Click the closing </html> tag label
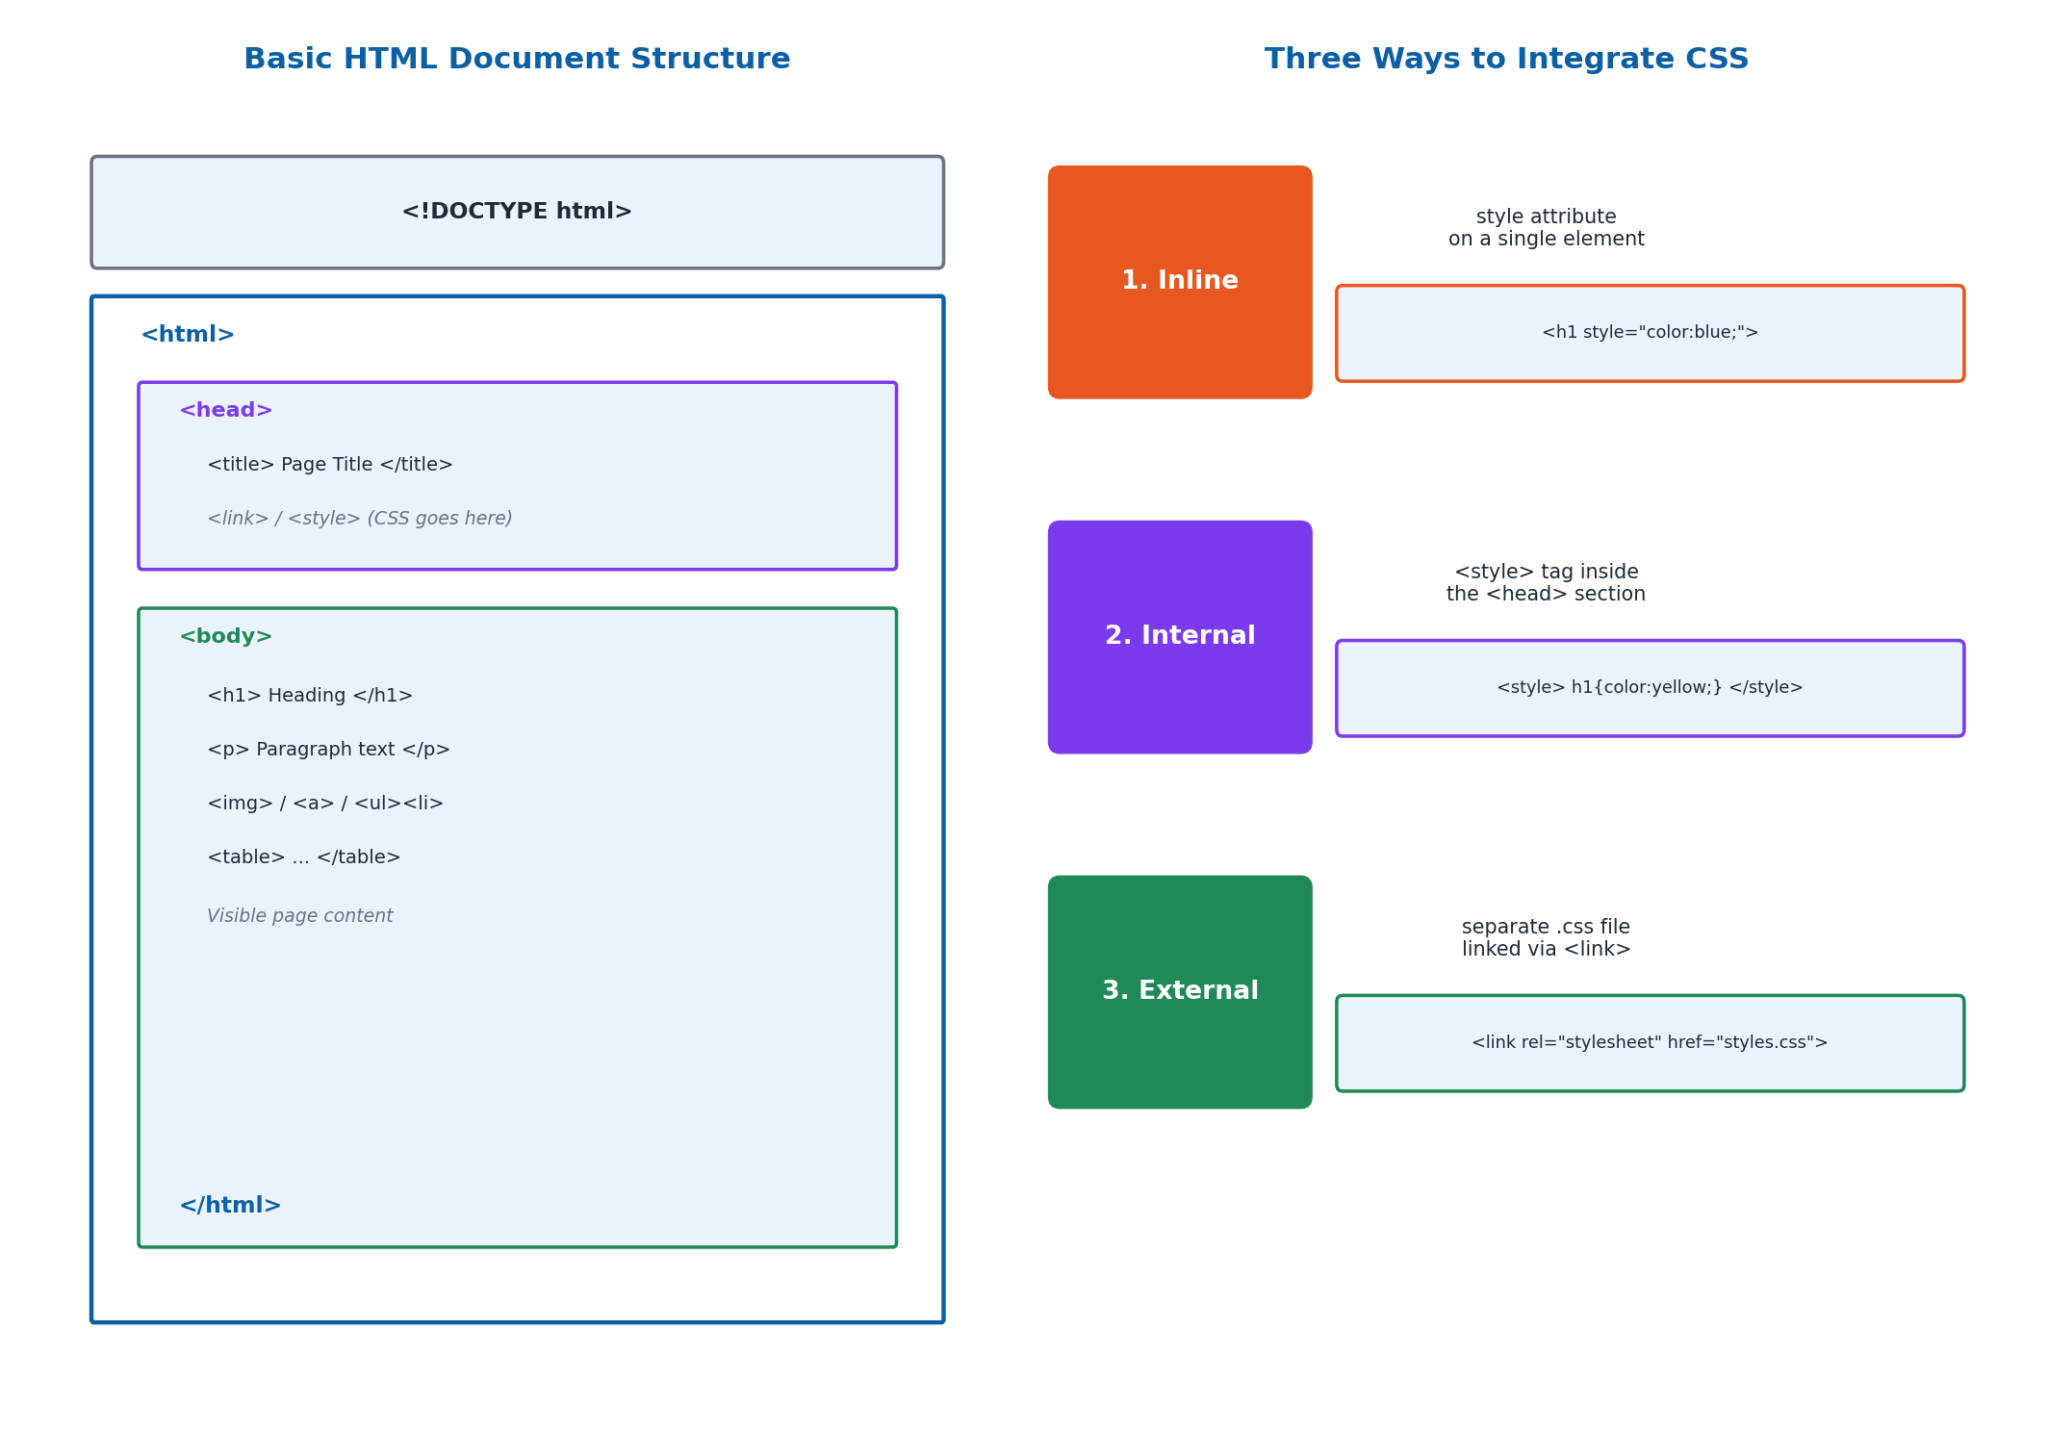Image resolution: width=2048 pixels, height=1431 pixels. coord(230,1205)
